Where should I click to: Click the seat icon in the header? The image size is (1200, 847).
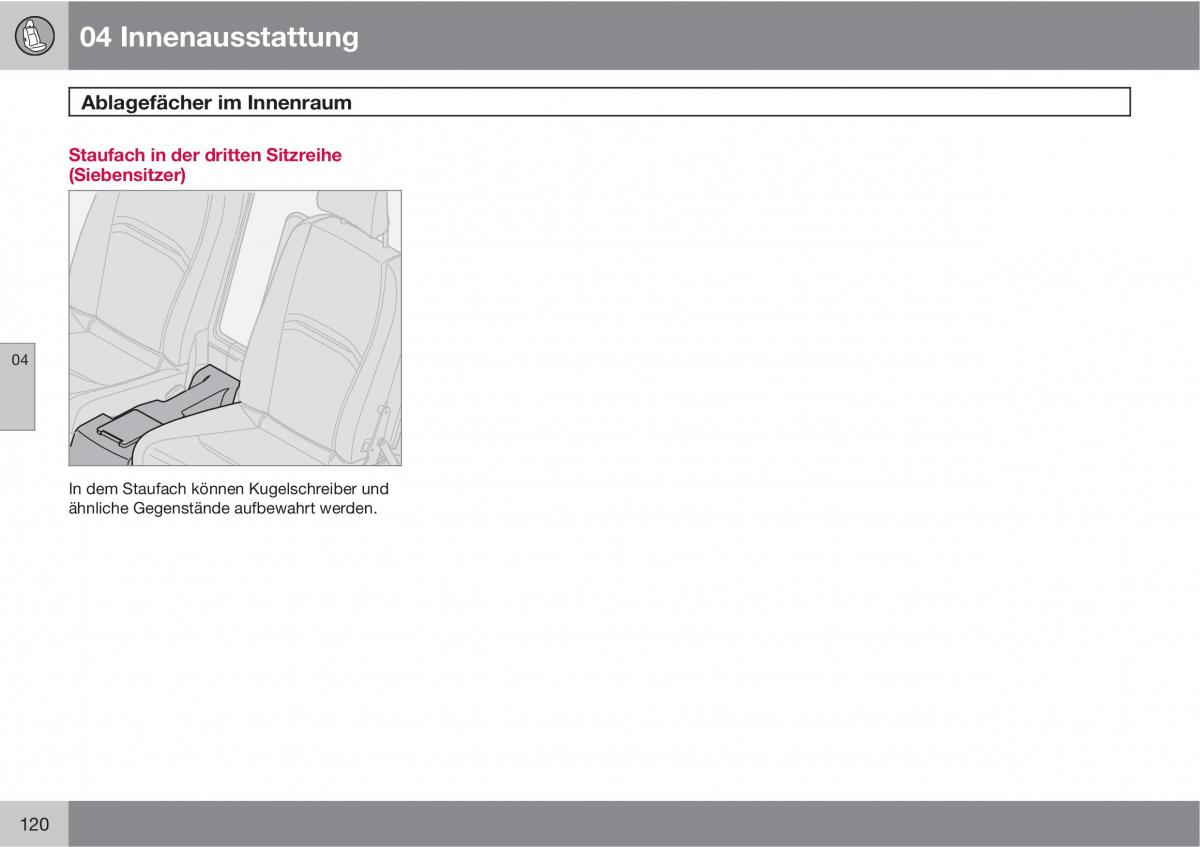(33, 37)
